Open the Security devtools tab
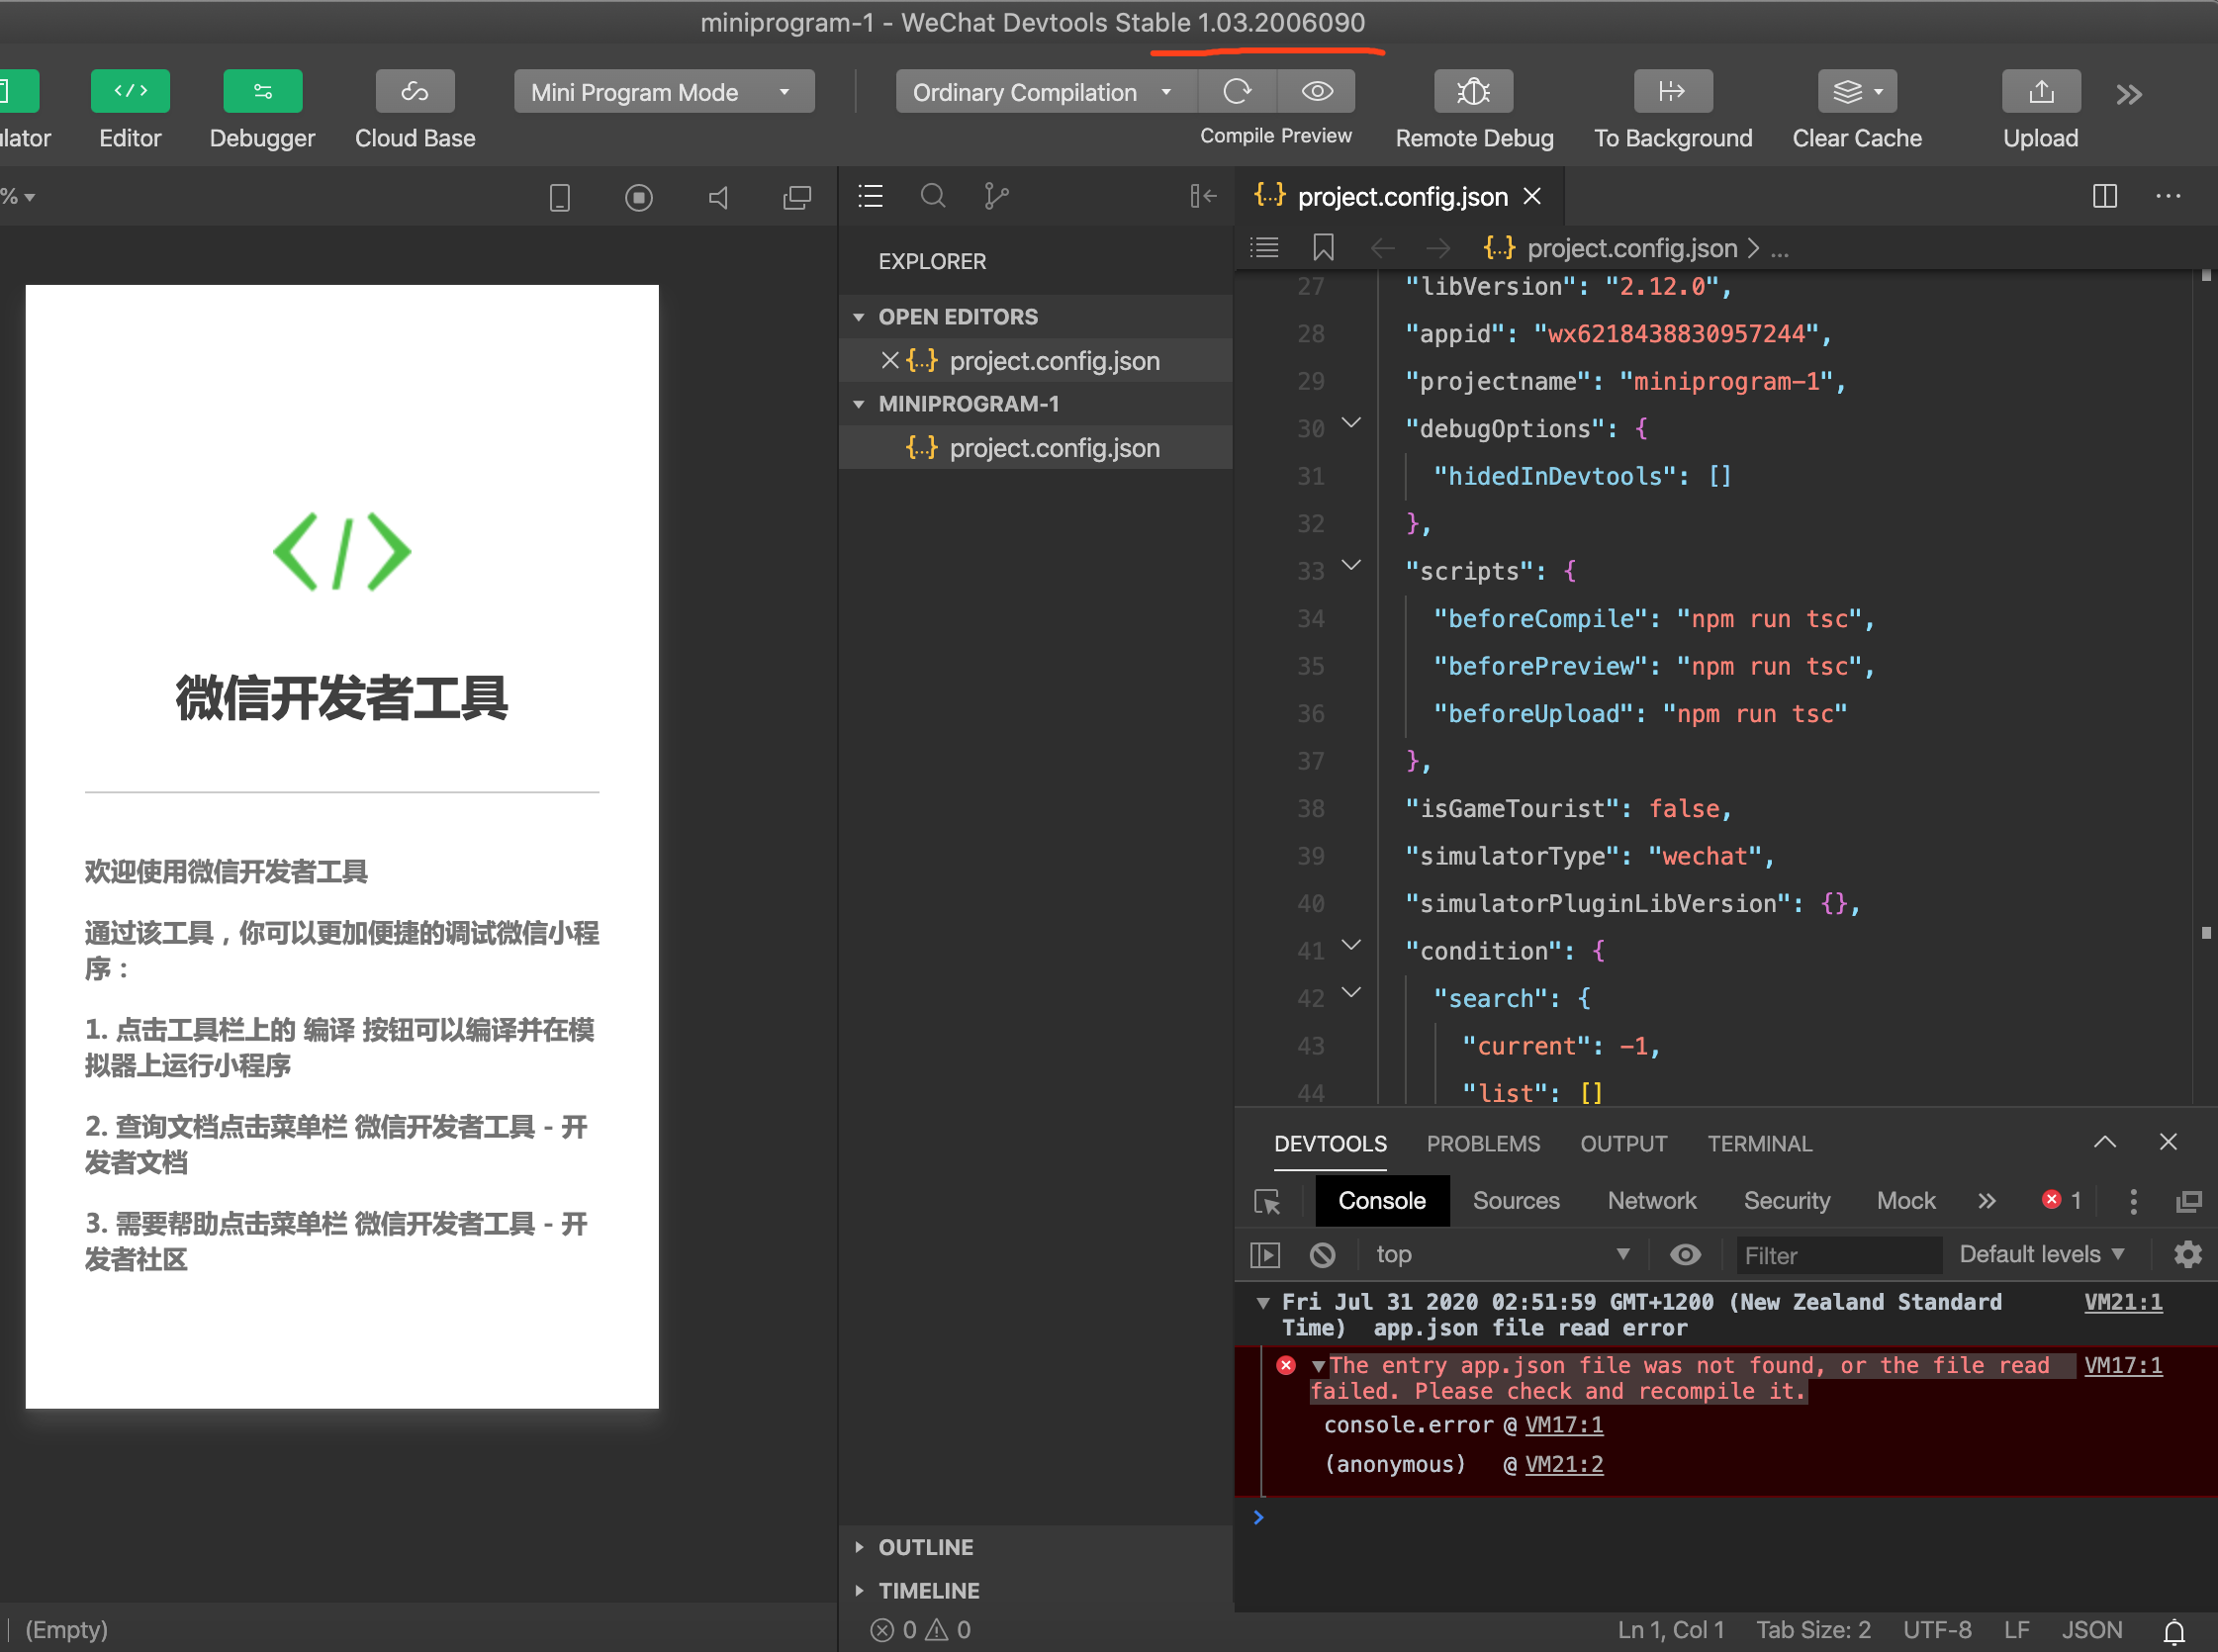The image size is (2218, 1652). tap(1787, 1200)
